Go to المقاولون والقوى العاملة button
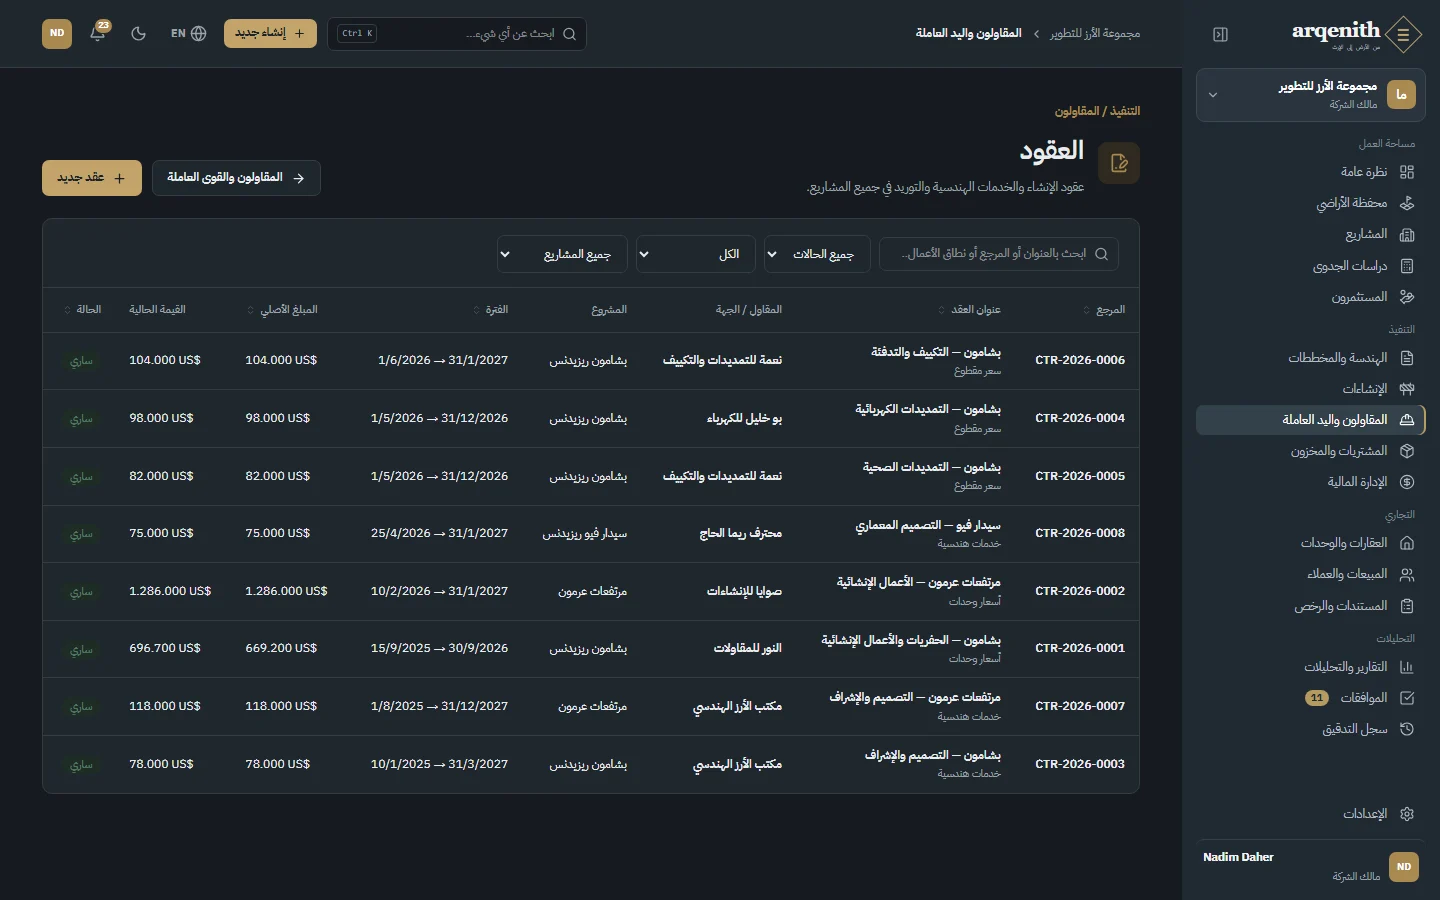Image resolution: width=1440 pixels, height=900 pixels. tap(236, 178)
